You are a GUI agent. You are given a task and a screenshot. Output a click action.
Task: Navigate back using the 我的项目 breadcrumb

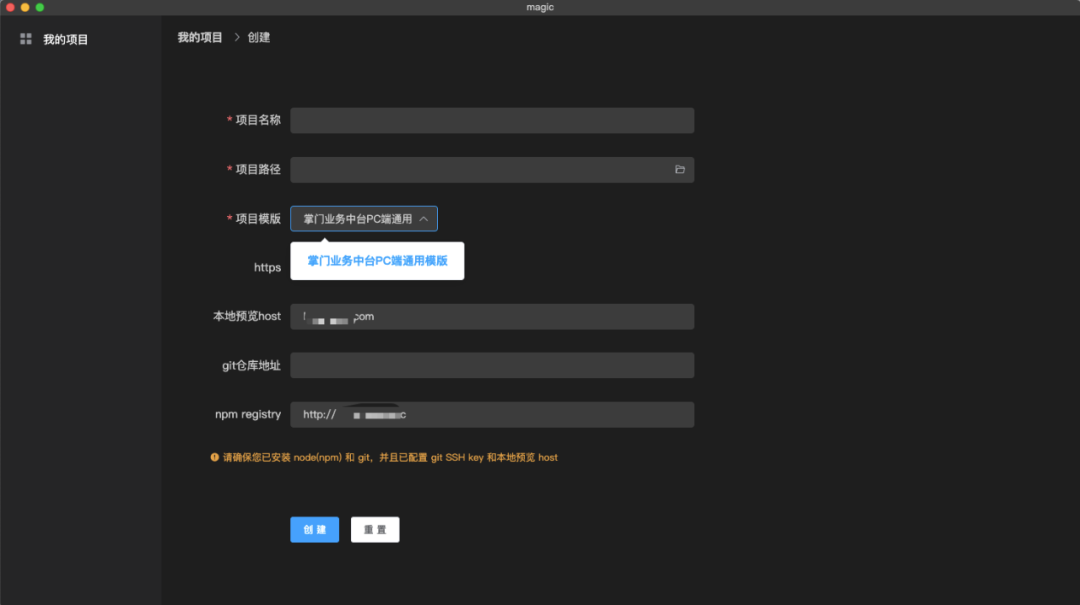point(199,36)
